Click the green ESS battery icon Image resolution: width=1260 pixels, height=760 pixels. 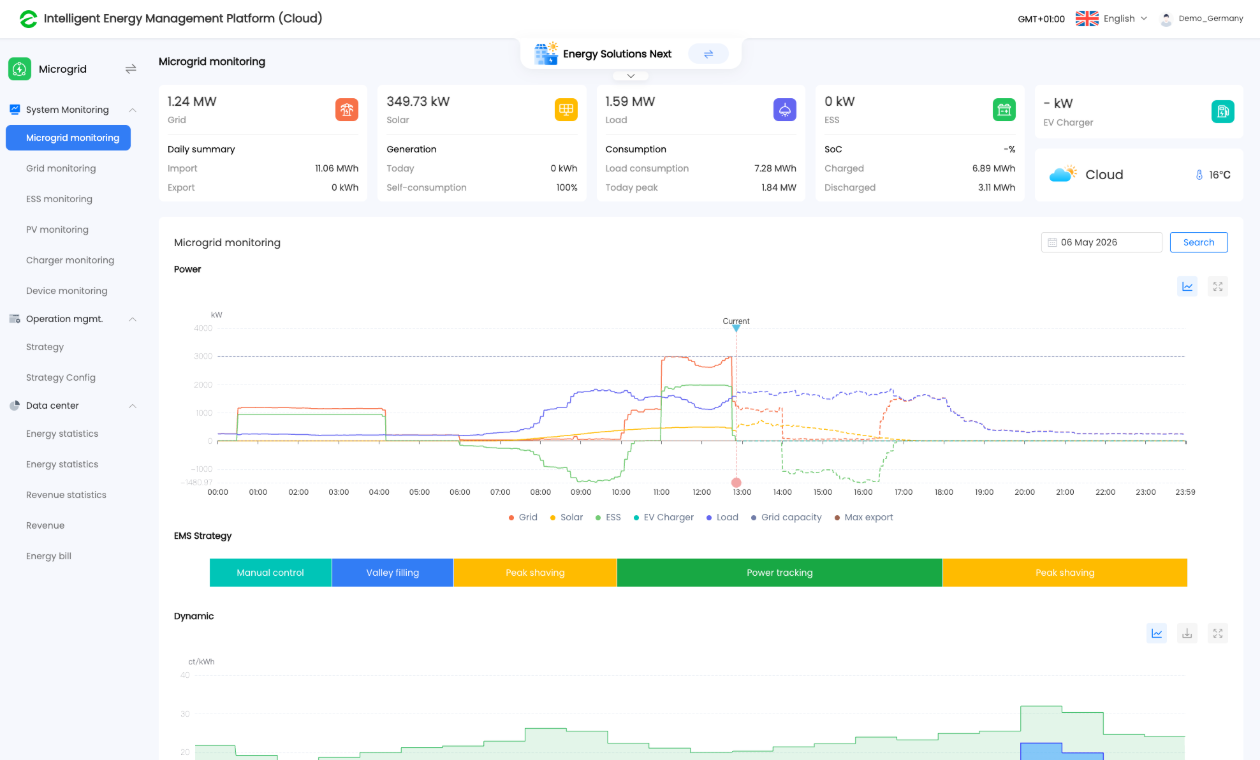pyautogui.click(x=1004, y=110)
